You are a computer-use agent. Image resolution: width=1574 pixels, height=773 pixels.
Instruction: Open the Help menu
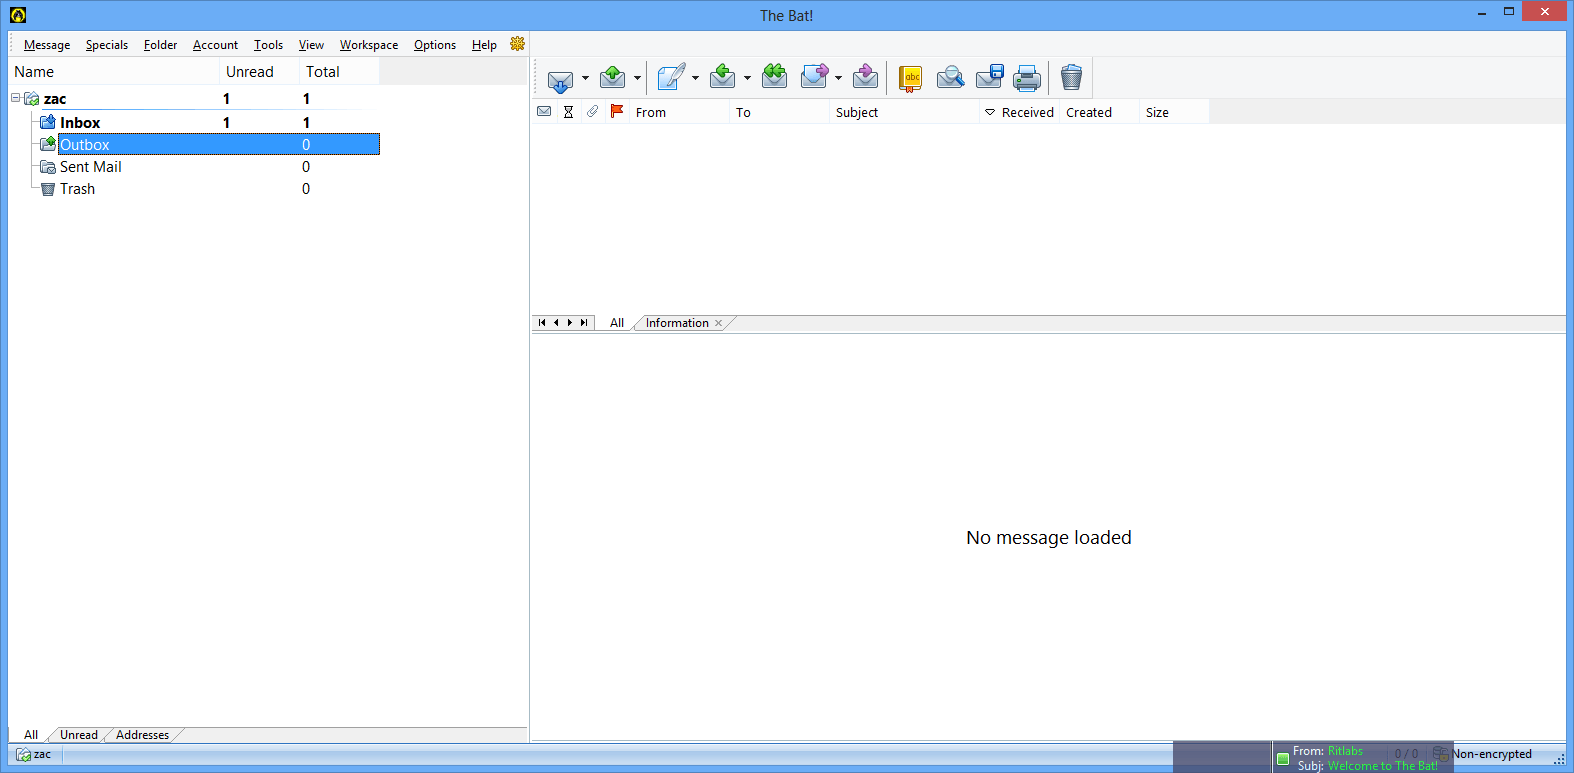[x=484, y=45]
